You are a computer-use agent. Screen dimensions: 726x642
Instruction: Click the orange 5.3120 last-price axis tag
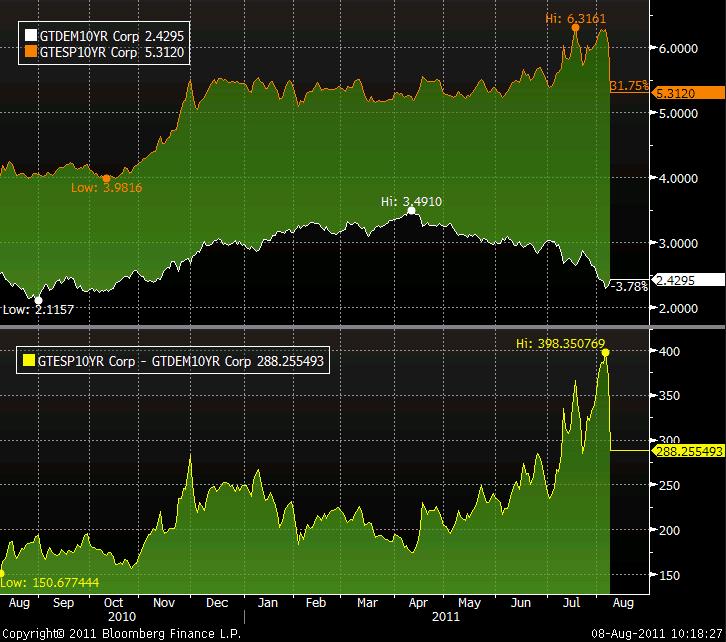[686, 93]
